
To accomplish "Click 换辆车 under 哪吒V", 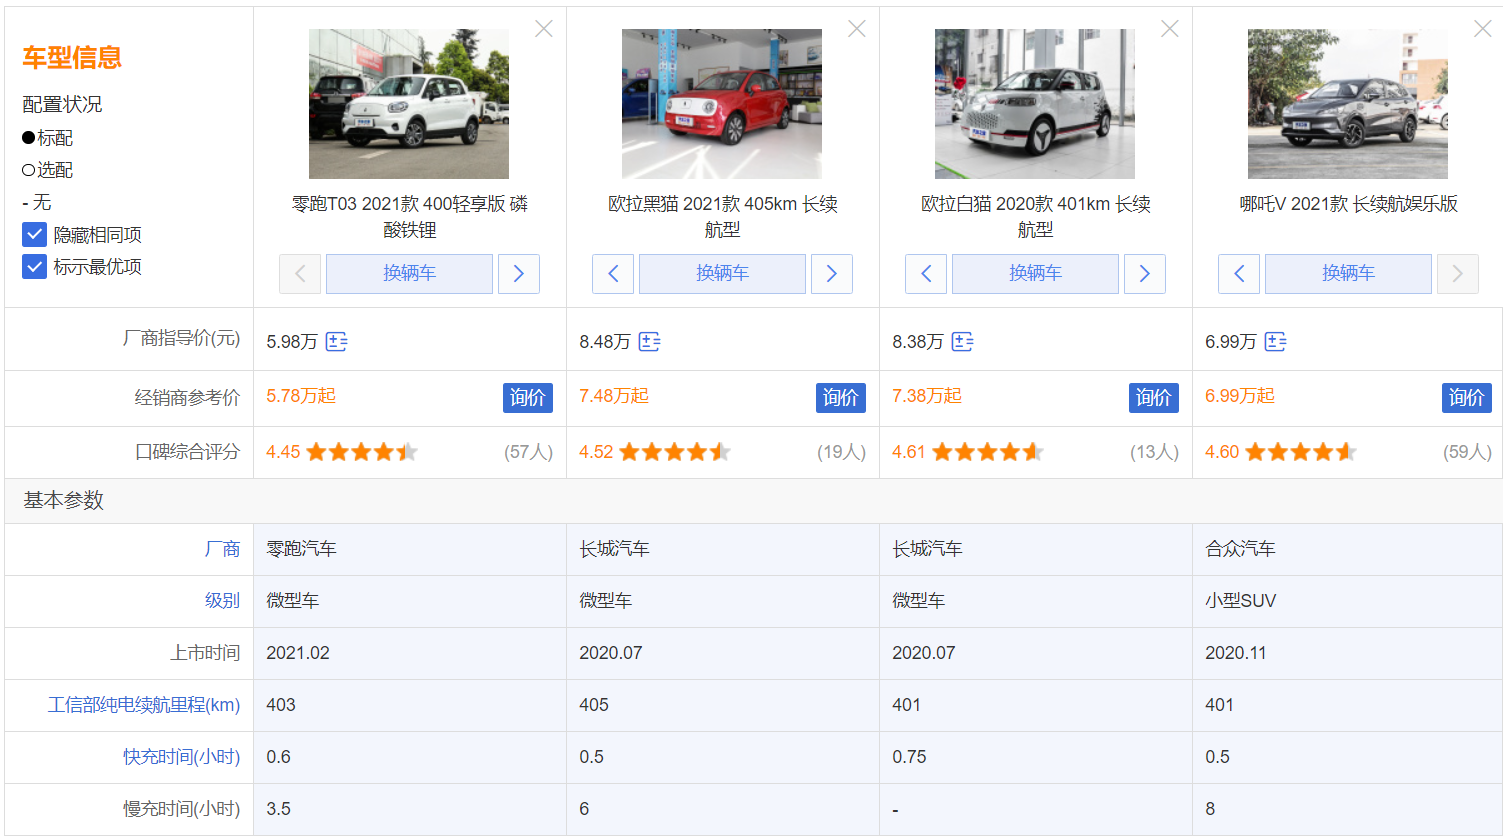I will point(1348,274).
